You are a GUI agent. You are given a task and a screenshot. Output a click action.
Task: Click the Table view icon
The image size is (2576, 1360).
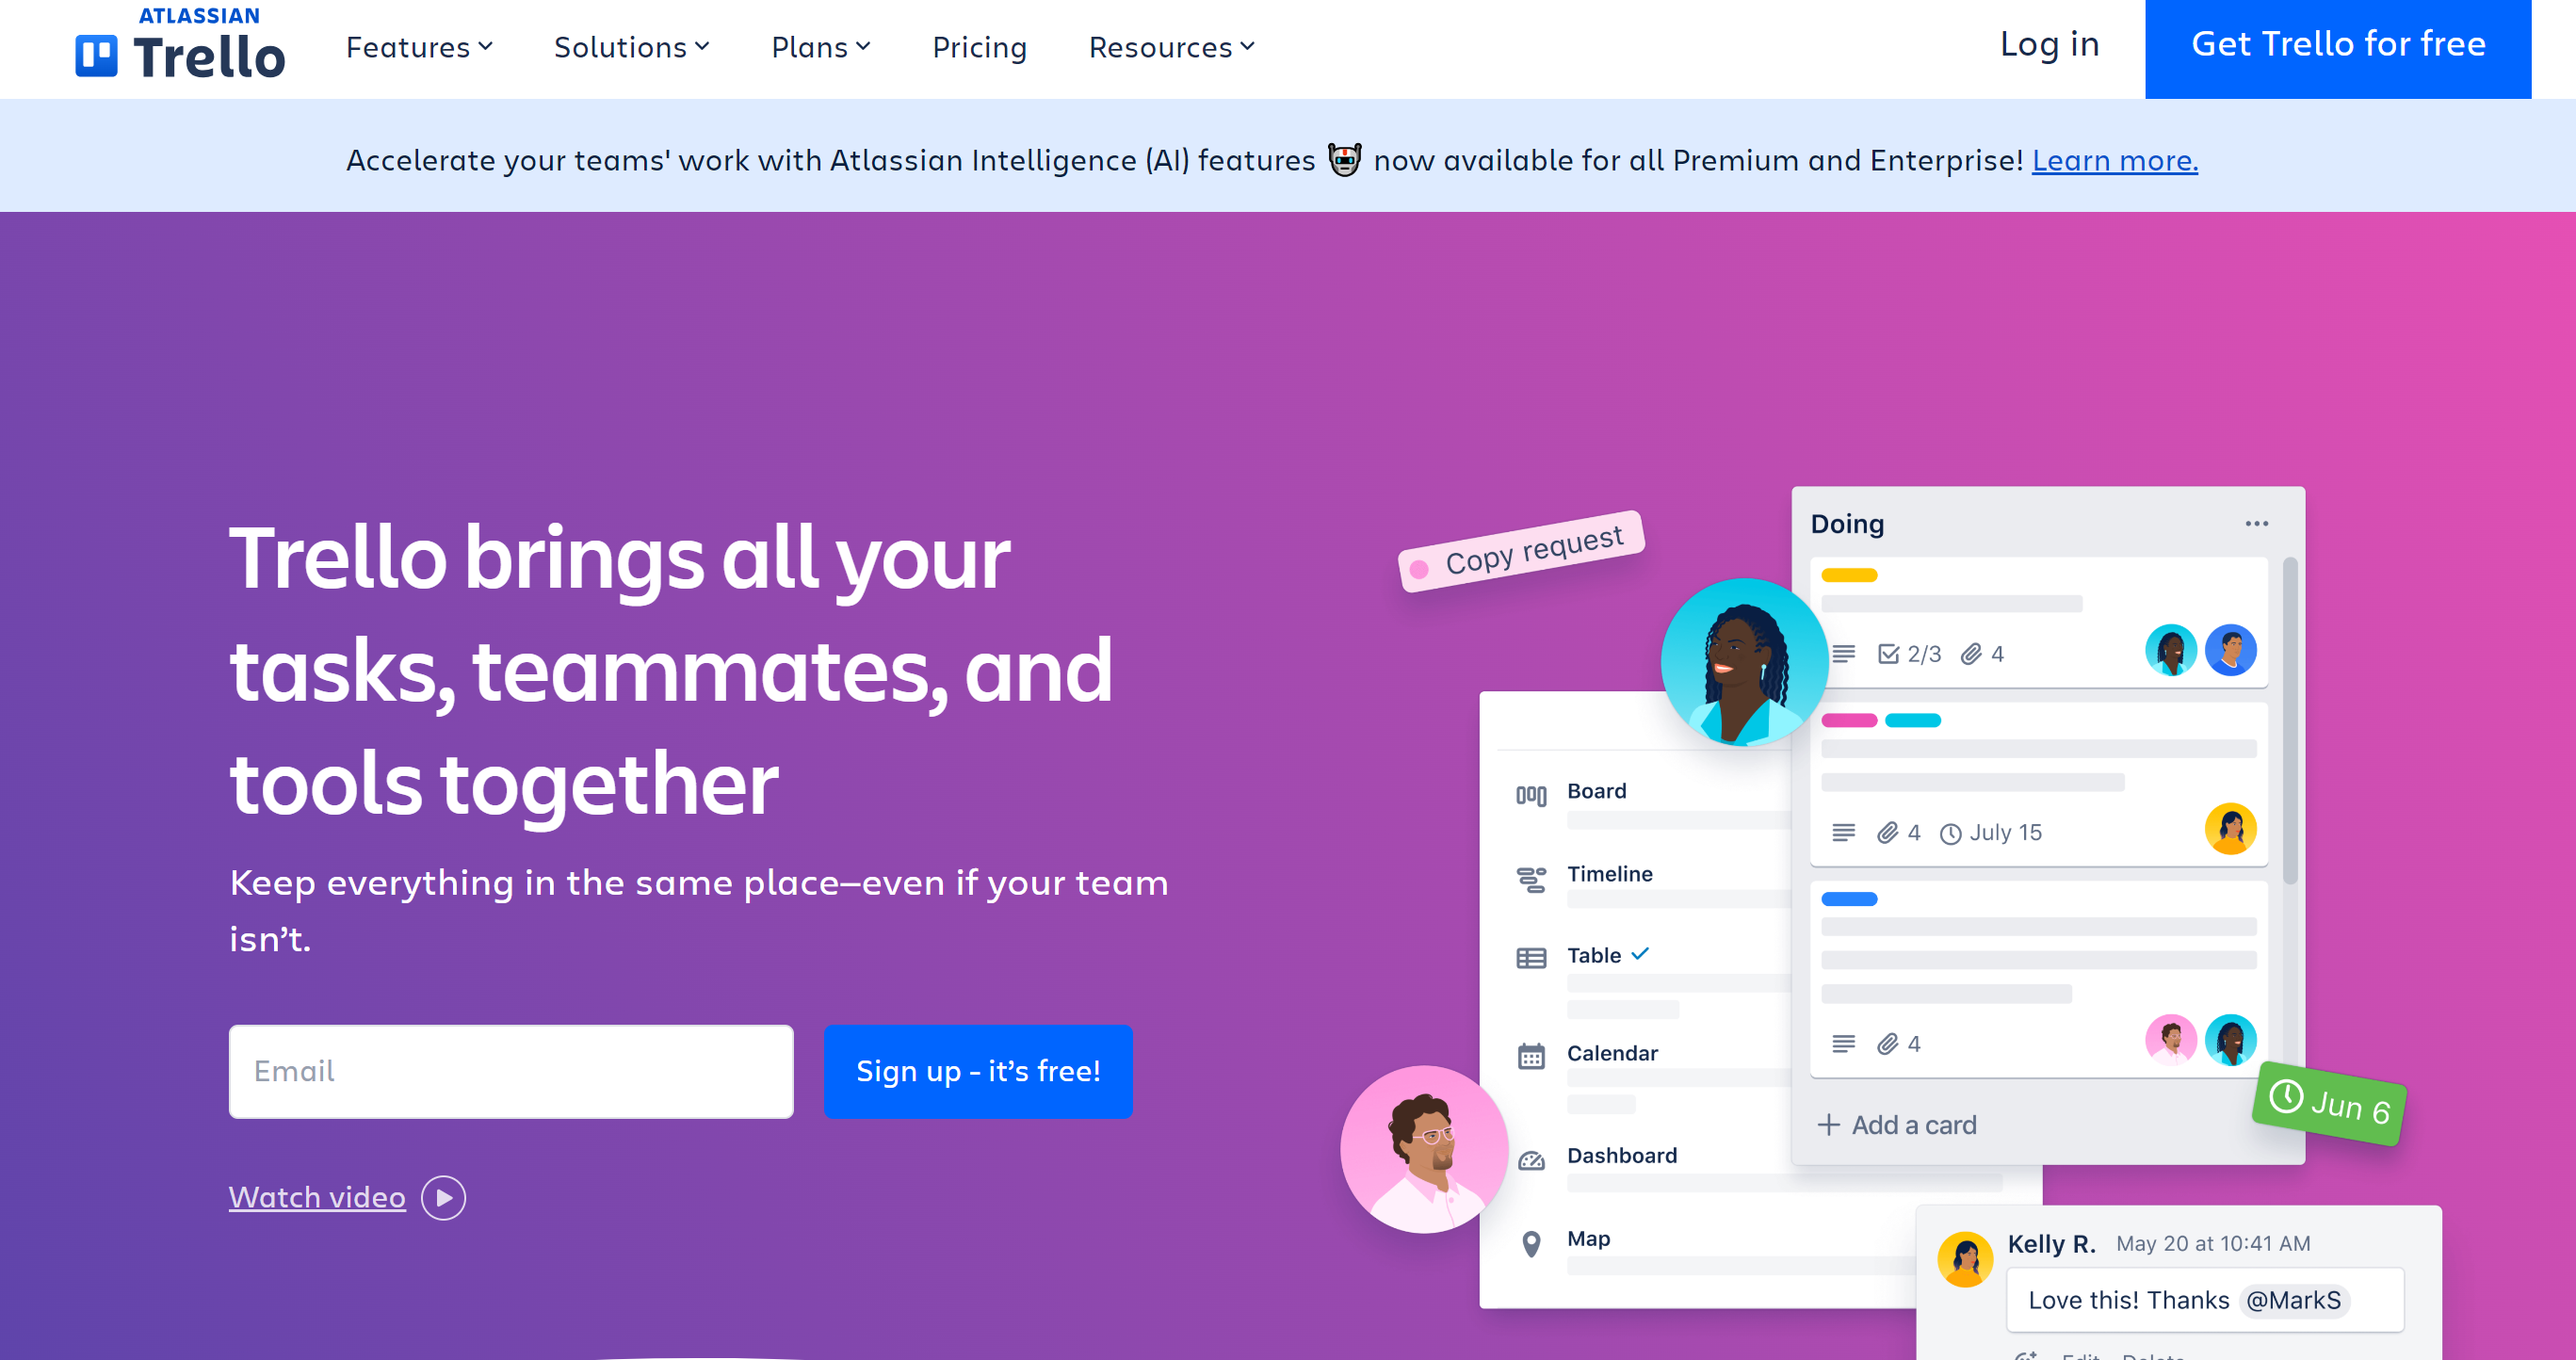pyautogui.click(x=1529, y=954)
